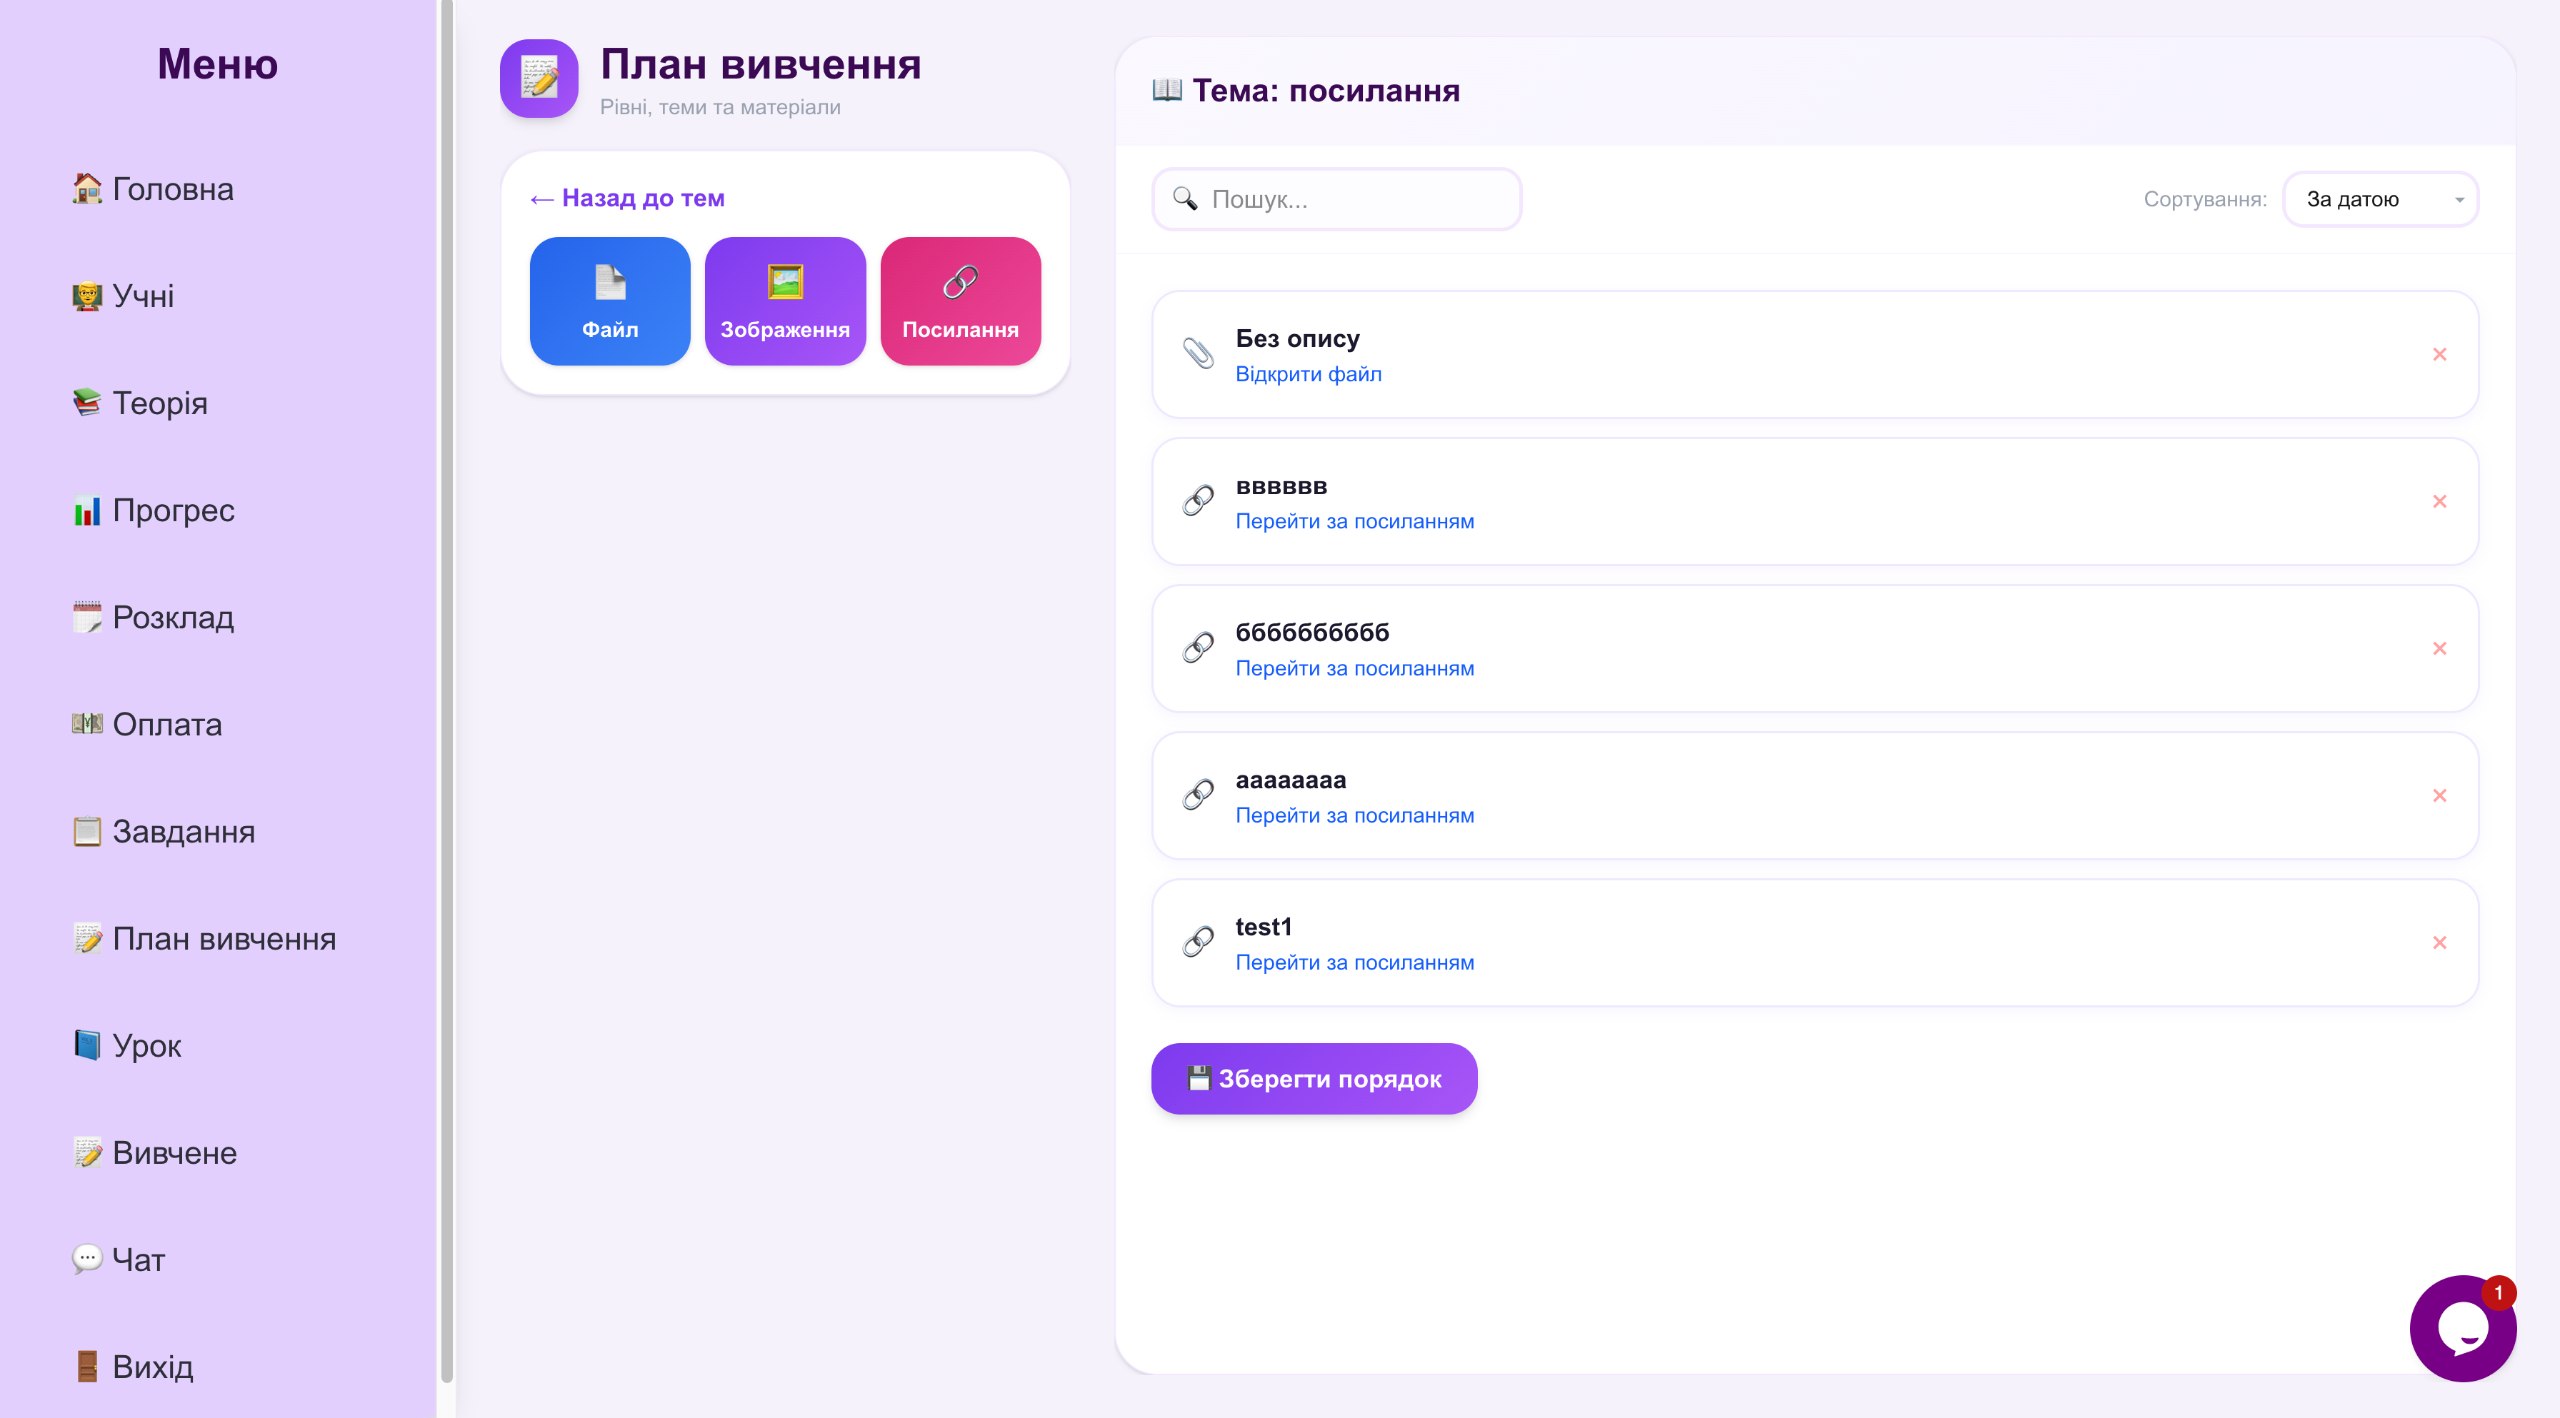Click the blue book icon beside Урок
This screenshot has width=2560, height=1418.
click(x=87, y=1044)
